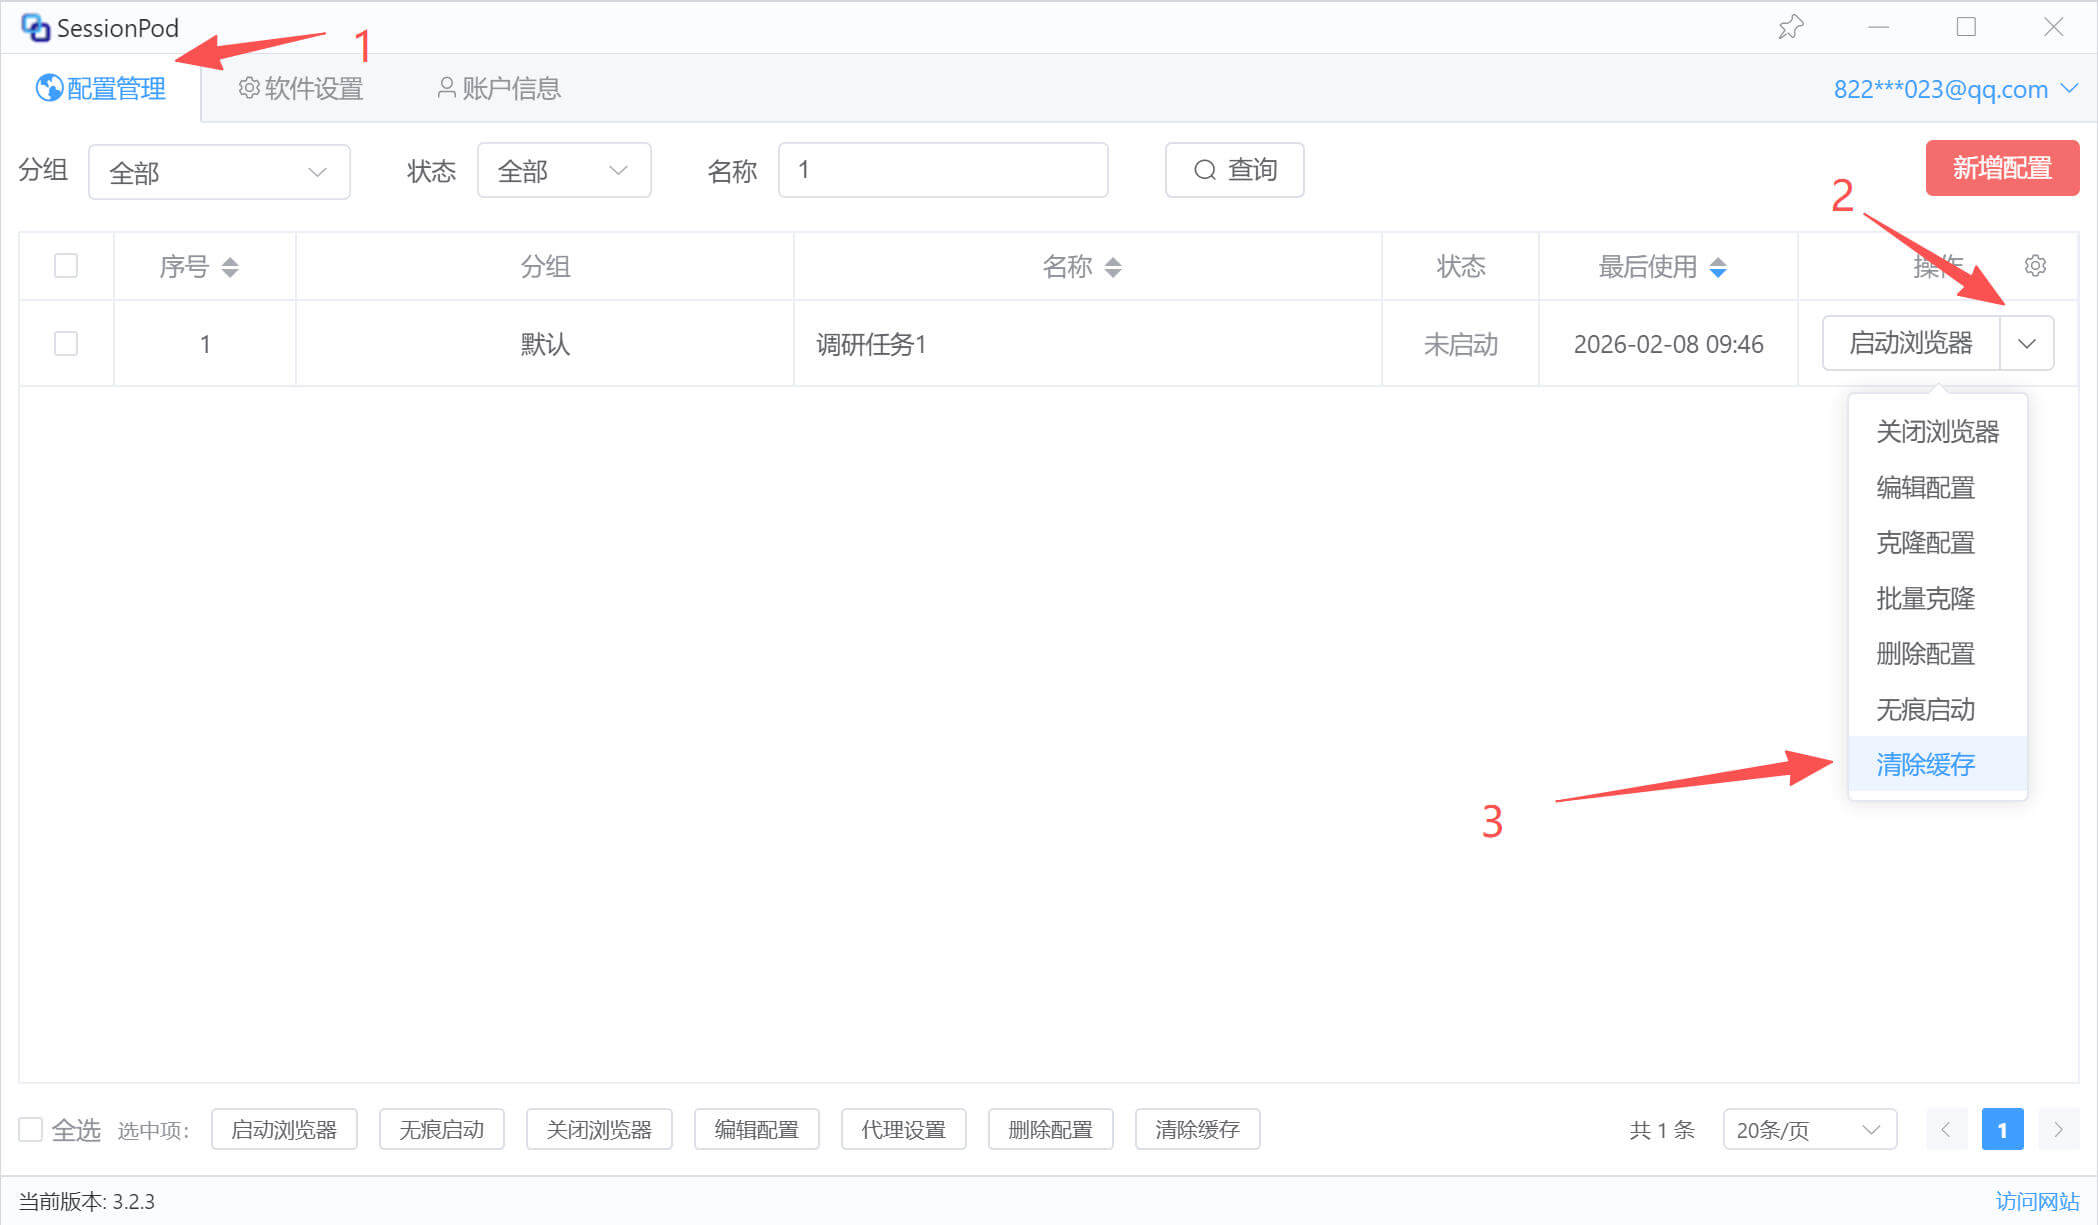This screenshot has width=2098, height=1225.
Task: Switch to 软件设置 tab
Action: pyautogui.click(x=301, y=89)
